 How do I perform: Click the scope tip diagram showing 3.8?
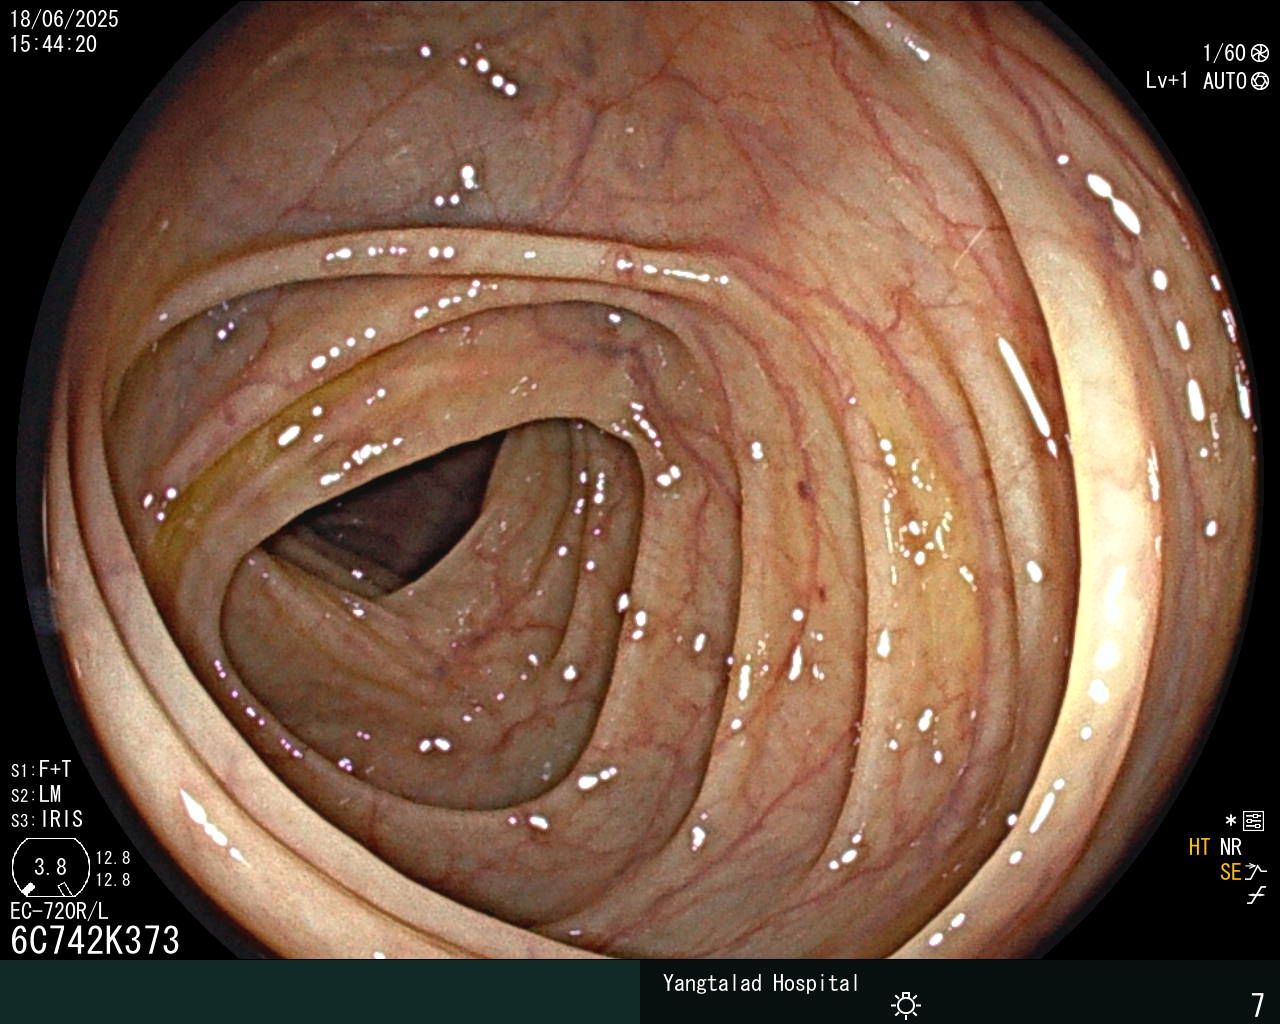(x=50, y=866)
